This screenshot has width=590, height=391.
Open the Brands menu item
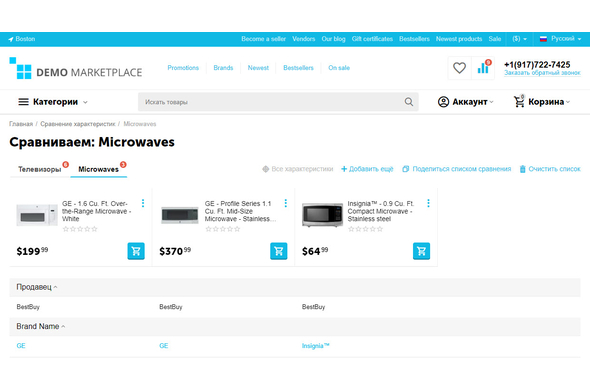pos(223,68)
